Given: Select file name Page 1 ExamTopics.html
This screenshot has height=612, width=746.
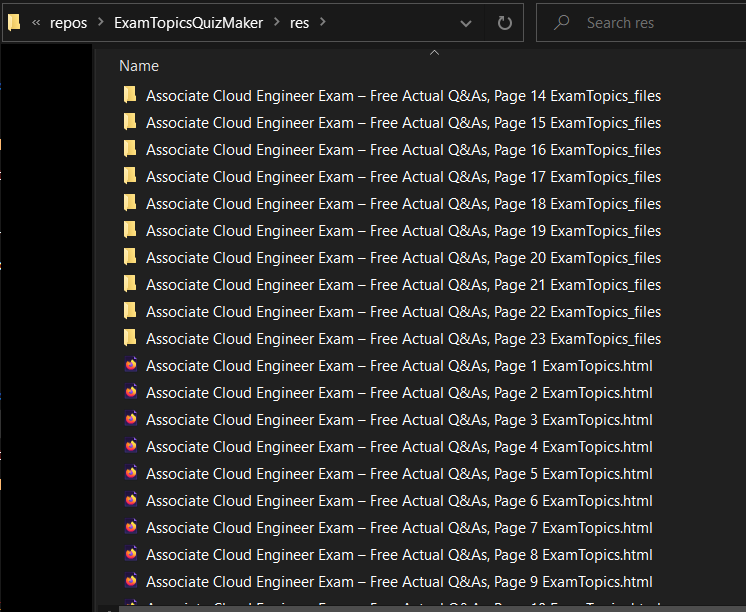Looking at the screenshot, I should coord(400,366).
